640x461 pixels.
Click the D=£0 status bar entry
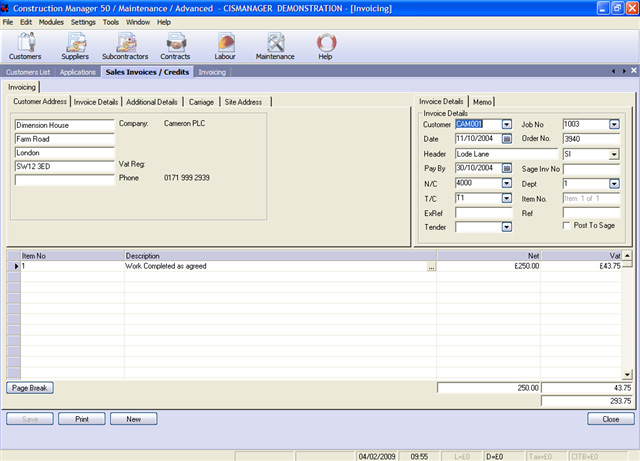click(x=504, y=457)
